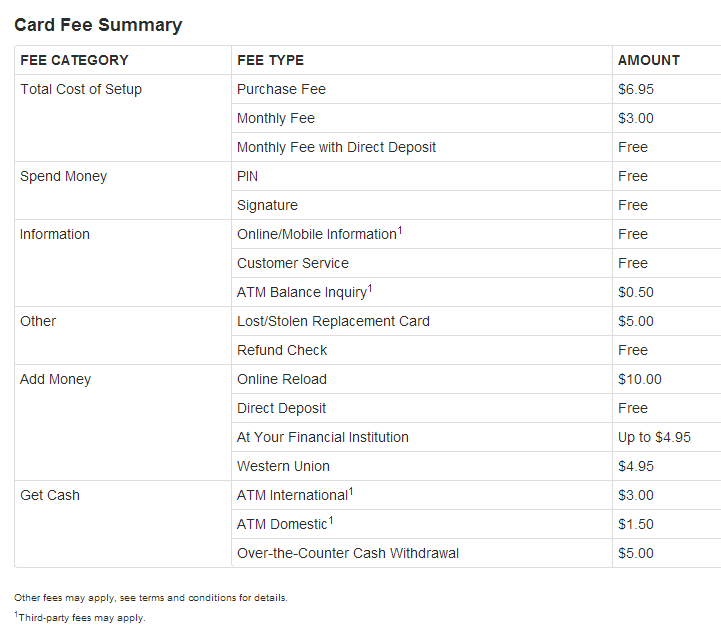Click the $10.00 Online Reload amount
Screen dimensions: 721x637
click(x=640, y=379)
